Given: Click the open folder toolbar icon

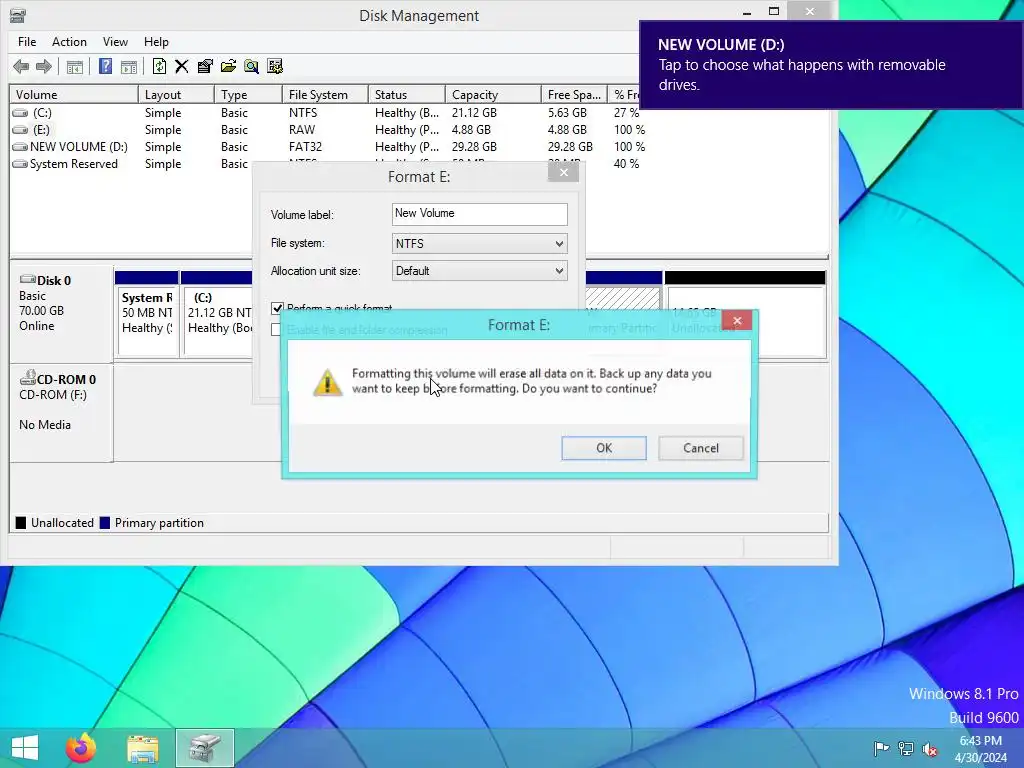Looking at the screenshot, I should pos(228,66).
